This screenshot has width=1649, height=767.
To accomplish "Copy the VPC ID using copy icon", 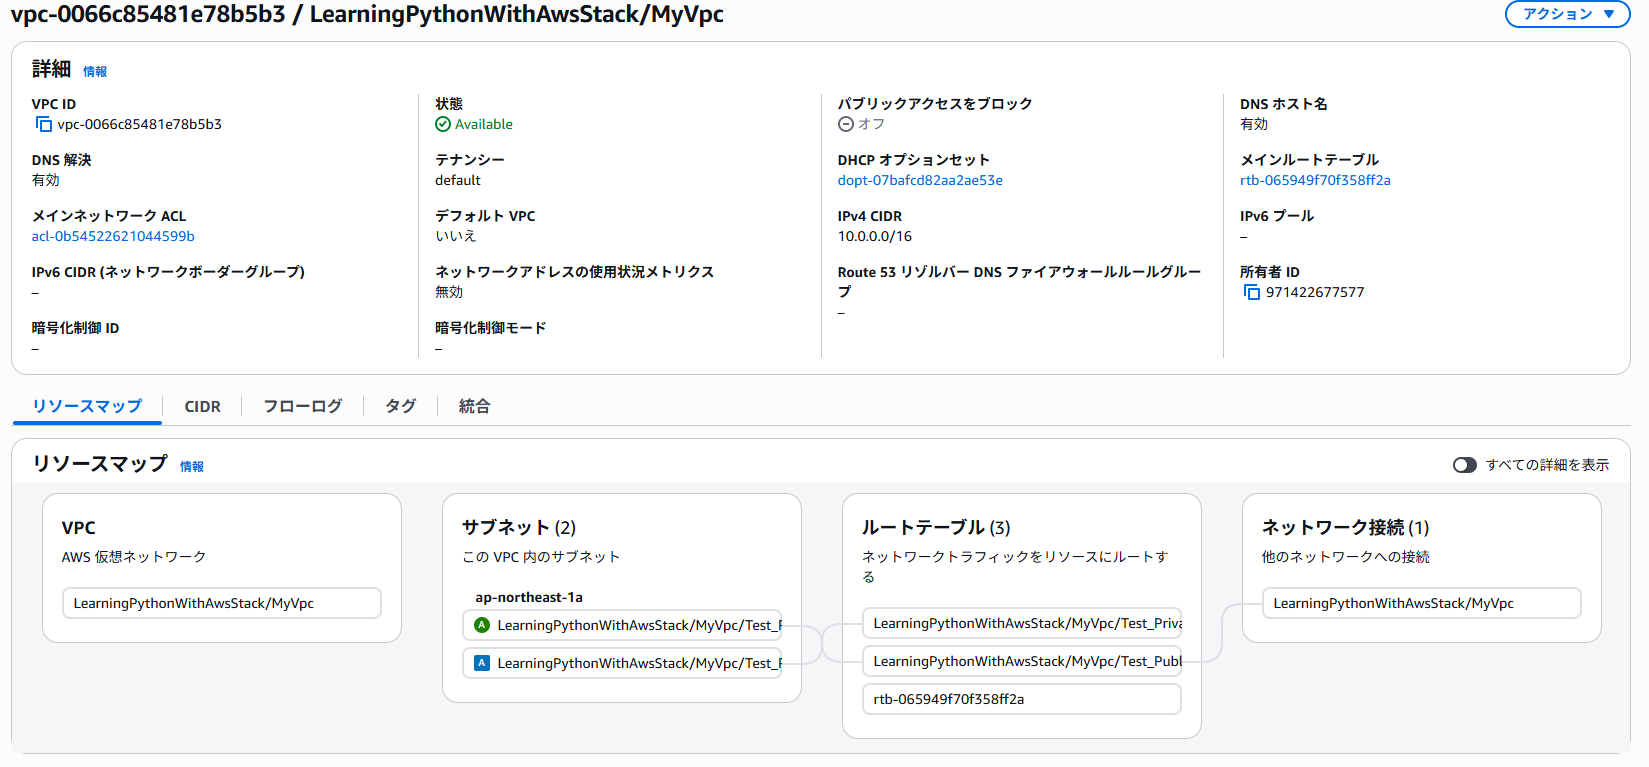I will pyautogui.click(x=43, y=124).
